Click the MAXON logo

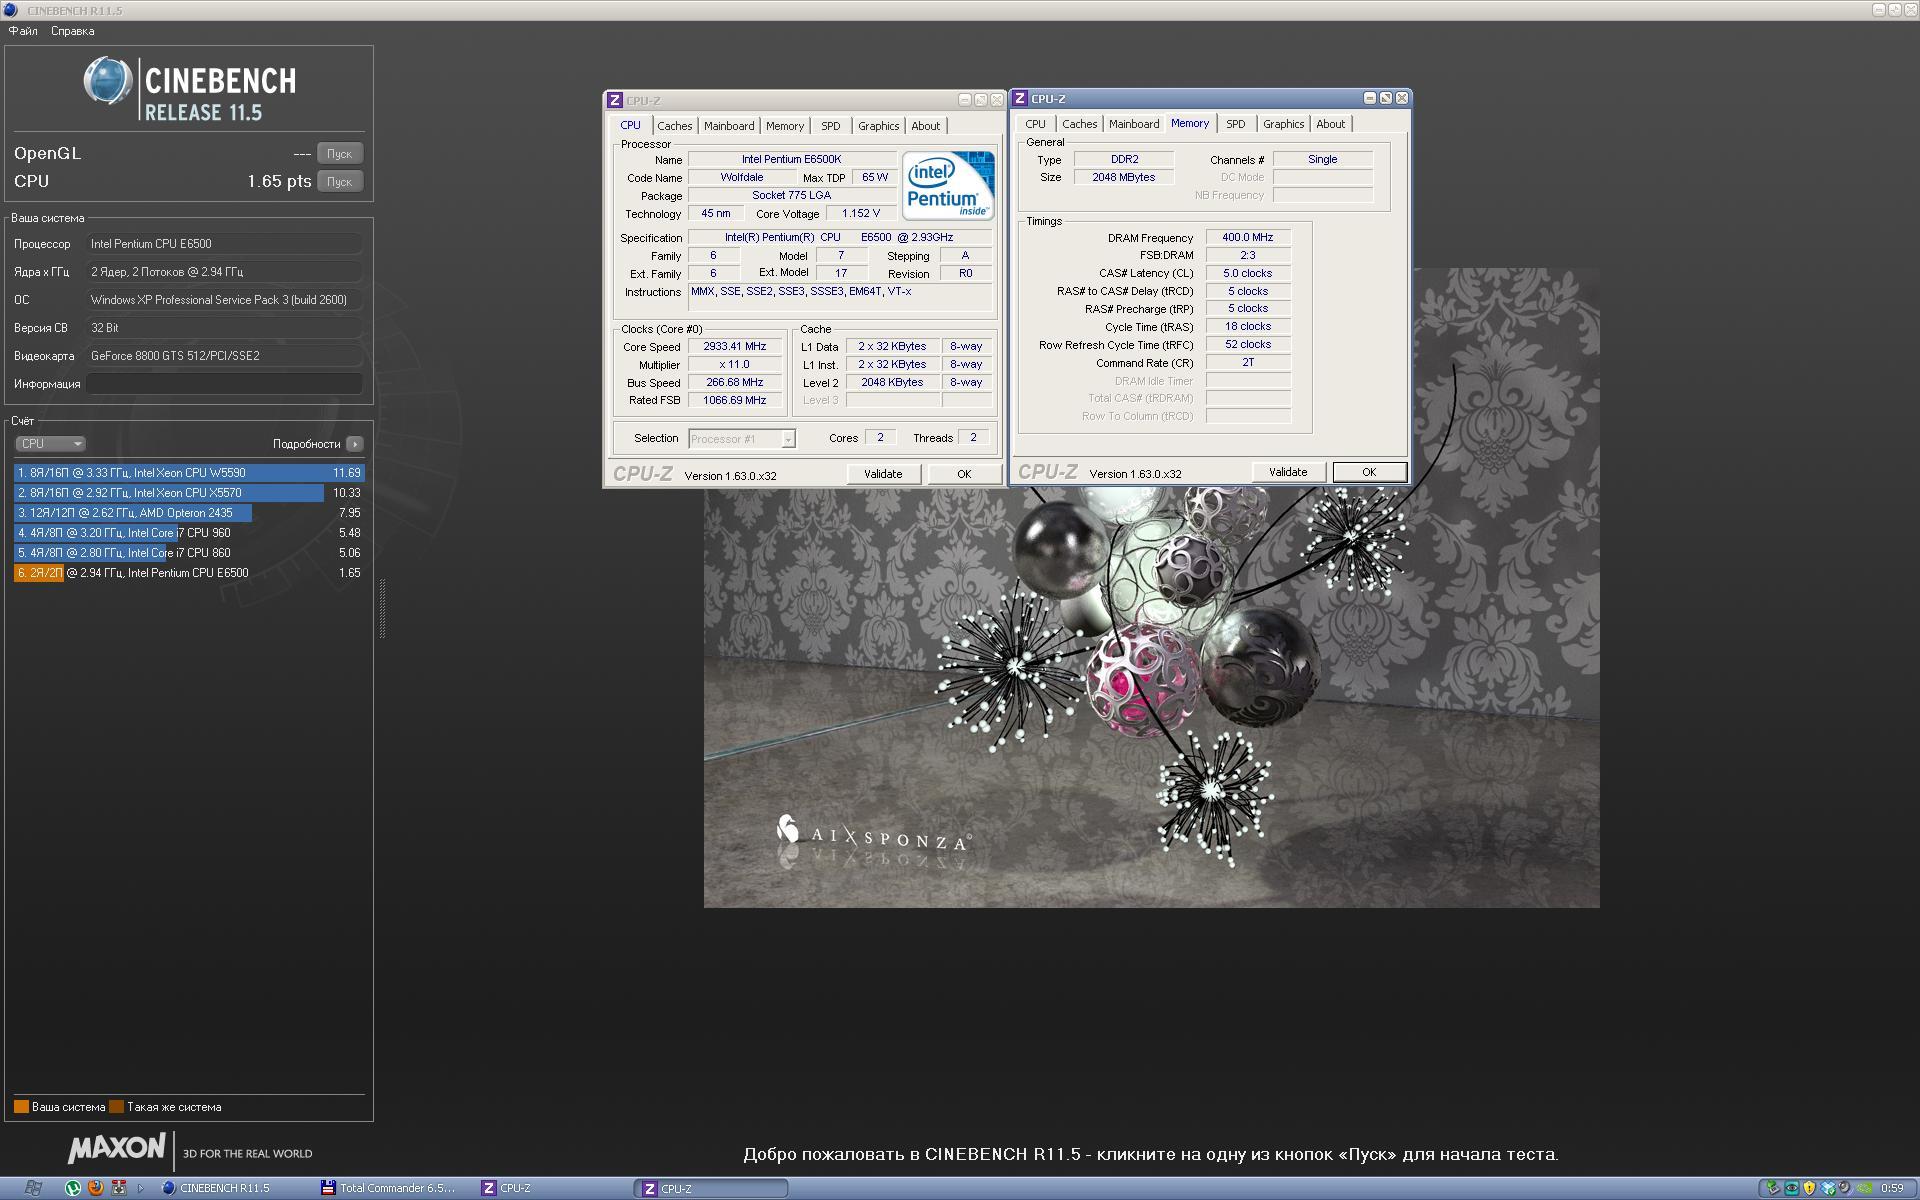(x=116, y=1148)
